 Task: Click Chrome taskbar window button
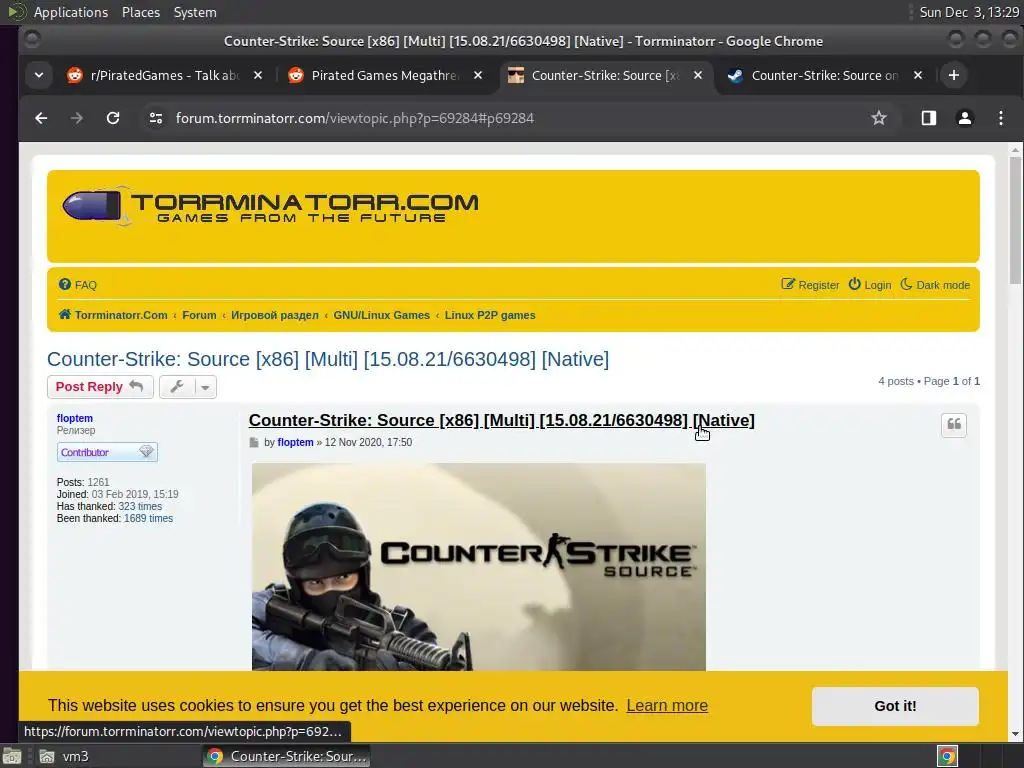pos(287,756)
